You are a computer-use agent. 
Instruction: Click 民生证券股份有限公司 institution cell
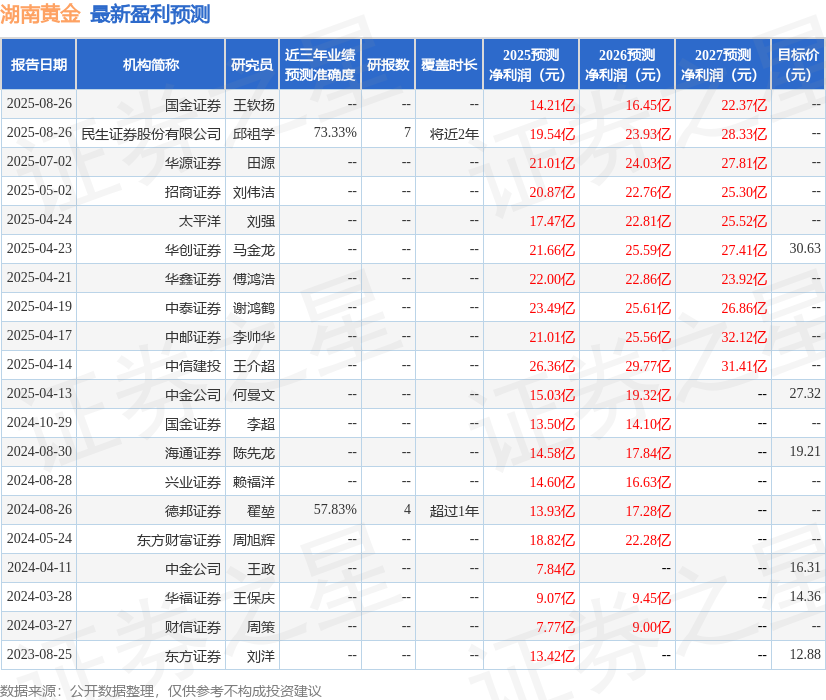point(151,134)
